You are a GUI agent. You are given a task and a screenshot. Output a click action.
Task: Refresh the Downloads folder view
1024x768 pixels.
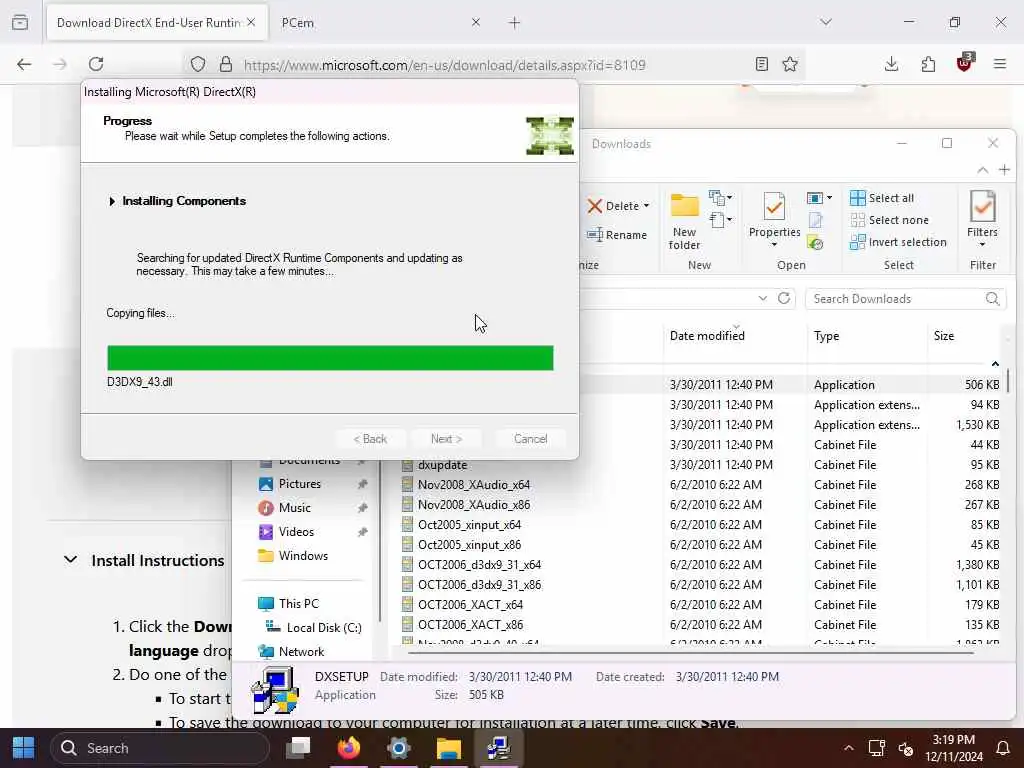coord(784,298)
